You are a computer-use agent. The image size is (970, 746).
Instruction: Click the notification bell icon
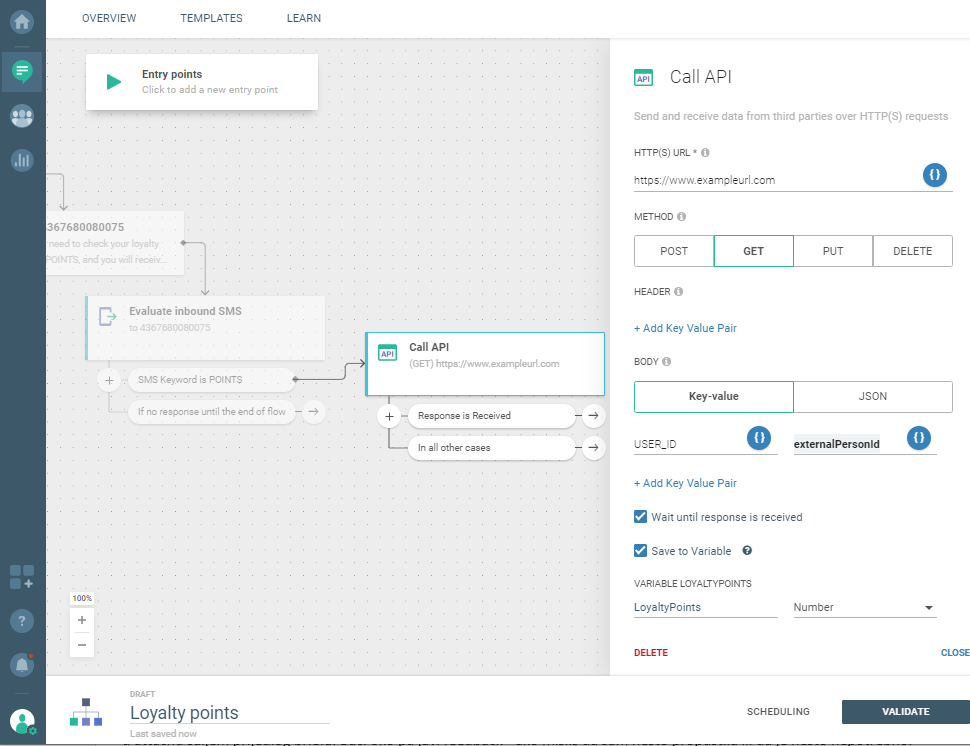(x=22, y=663)
